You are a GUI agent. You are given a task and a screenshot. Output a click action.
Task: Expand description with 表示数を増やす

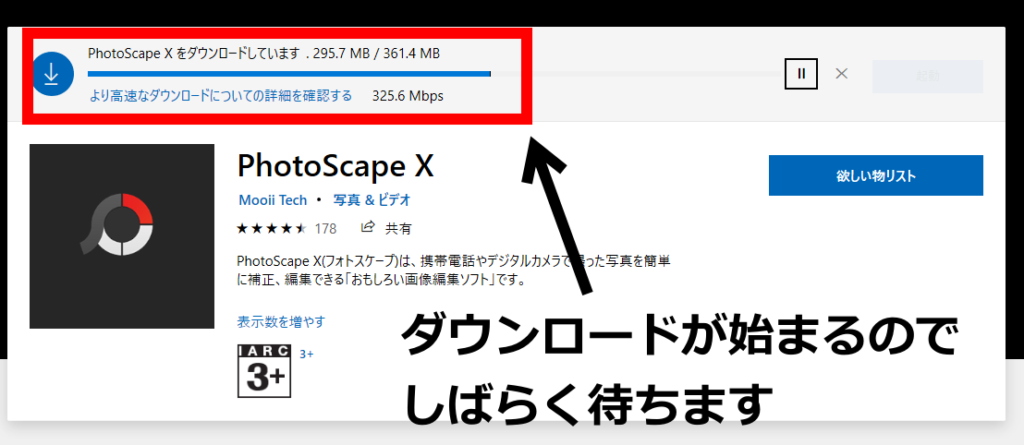(281, 322)
